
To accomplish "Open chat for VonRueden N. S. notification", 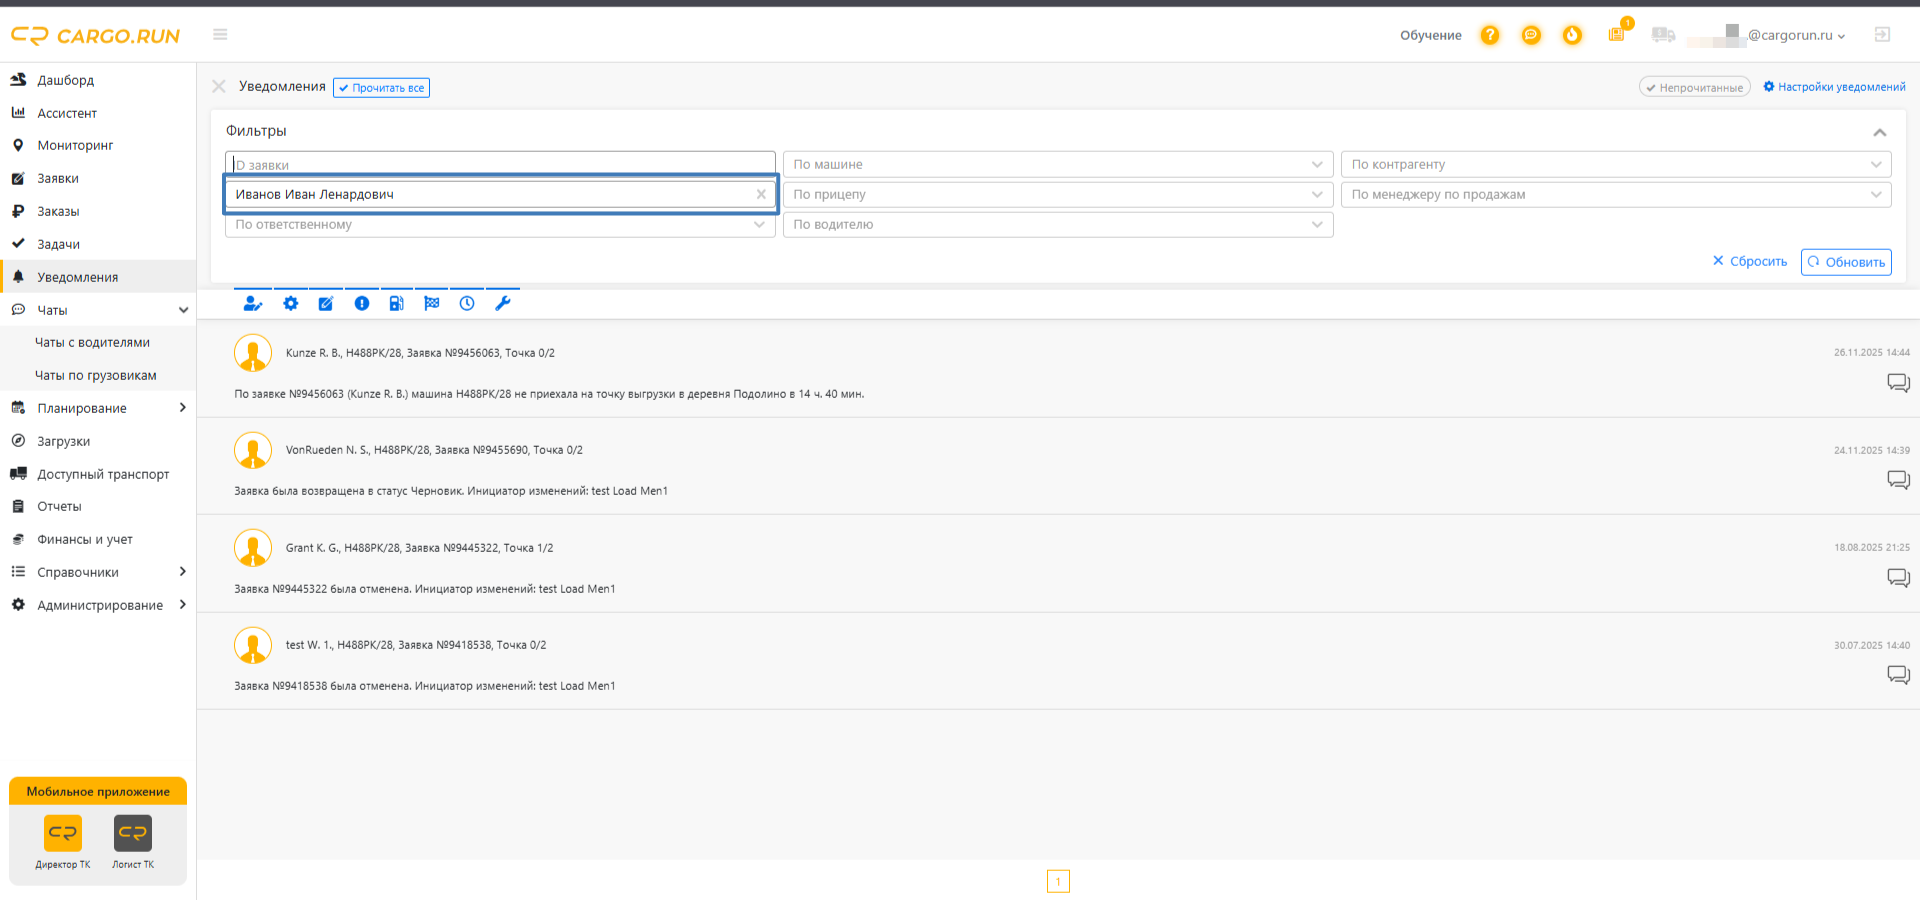I will pos(1898,480).
